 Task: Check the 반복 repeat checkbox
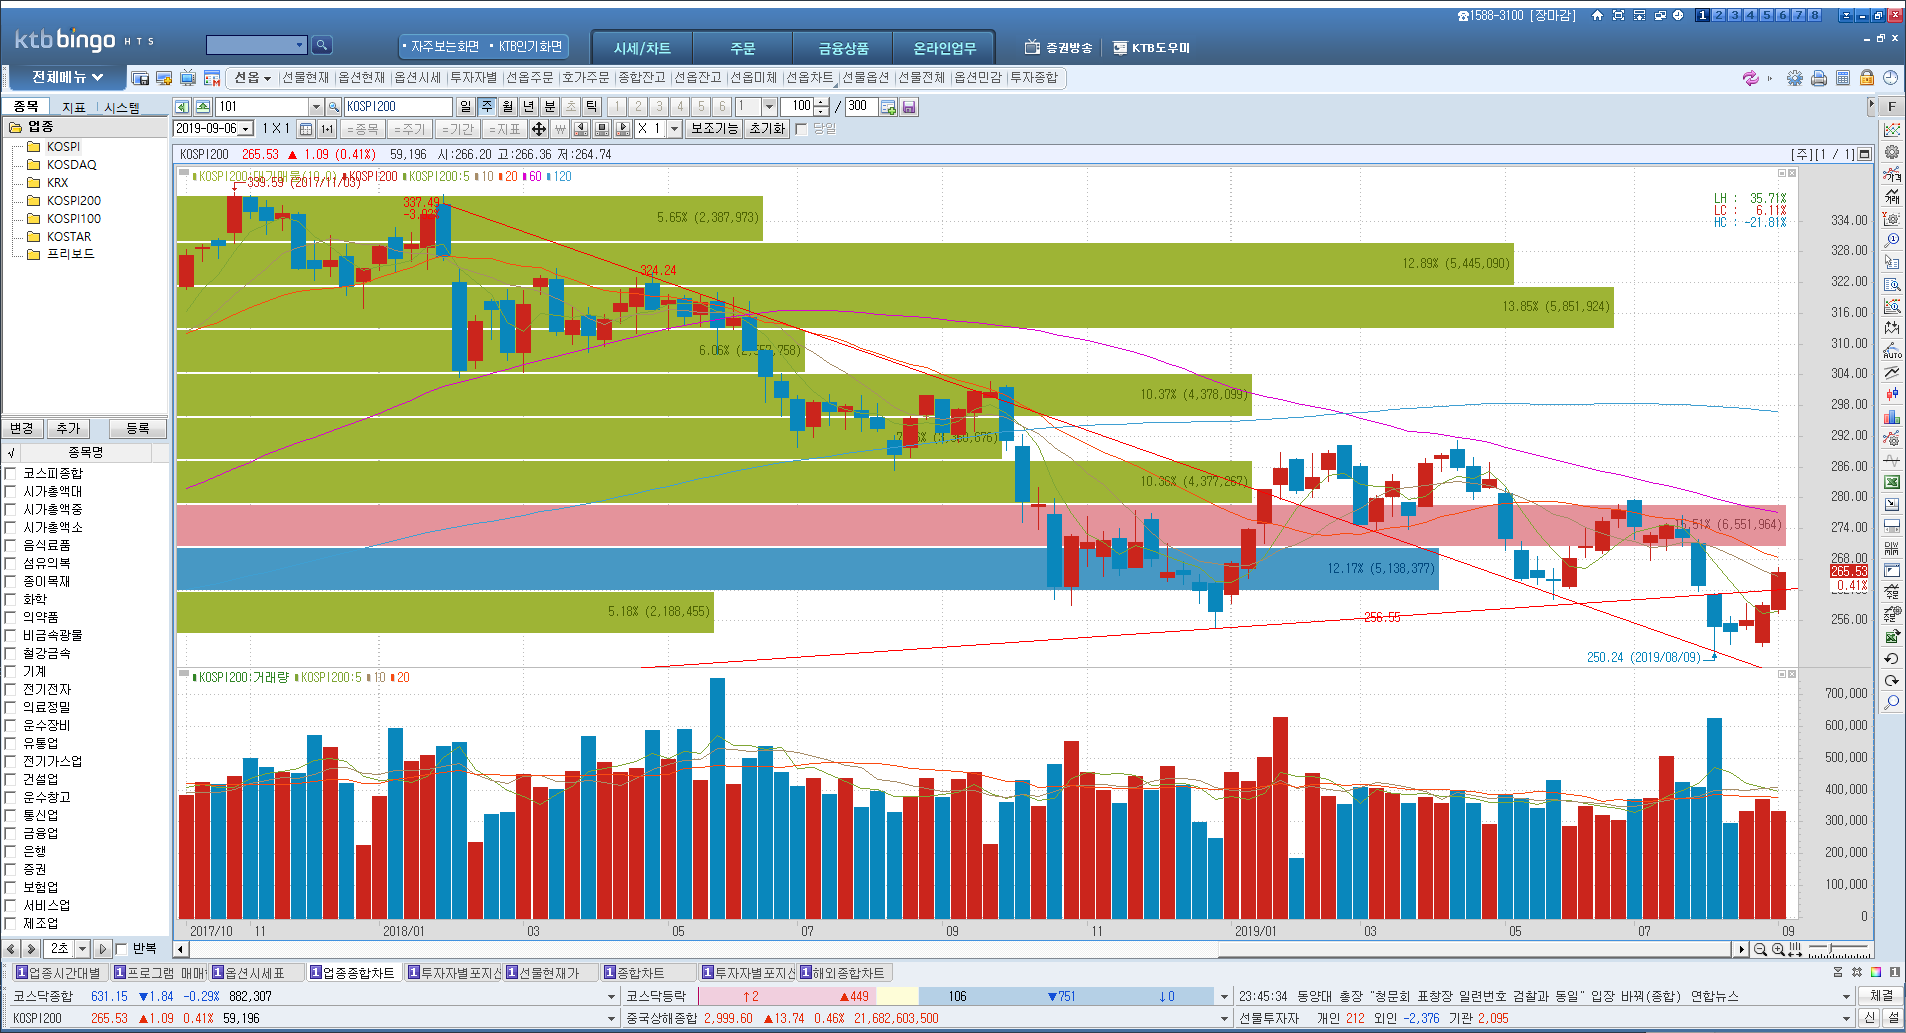pyautogui.click(x=122, y=949)
